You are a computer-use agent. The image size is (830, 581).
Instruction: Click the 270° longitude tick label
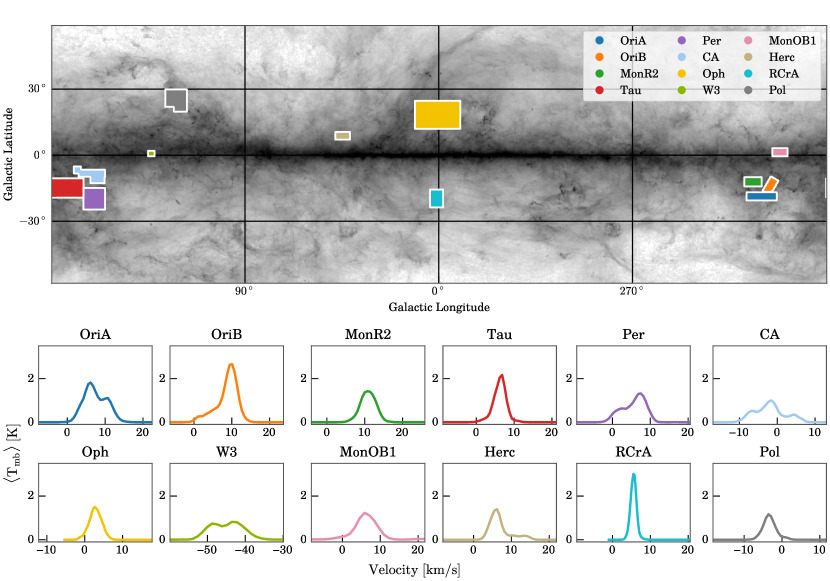coord(632,290)
